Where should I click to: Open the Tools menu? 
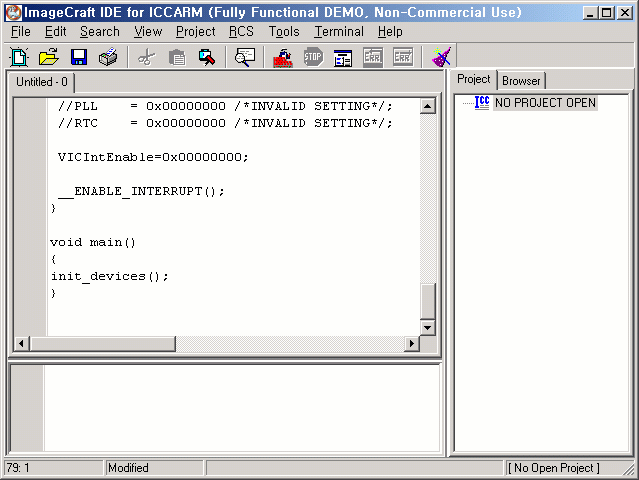tap(284, 32)
